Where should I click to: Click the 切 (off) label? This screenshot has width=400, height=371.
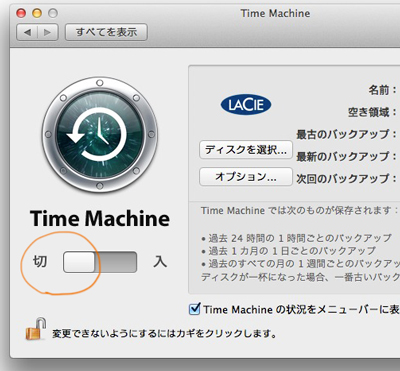pos(40,262)
